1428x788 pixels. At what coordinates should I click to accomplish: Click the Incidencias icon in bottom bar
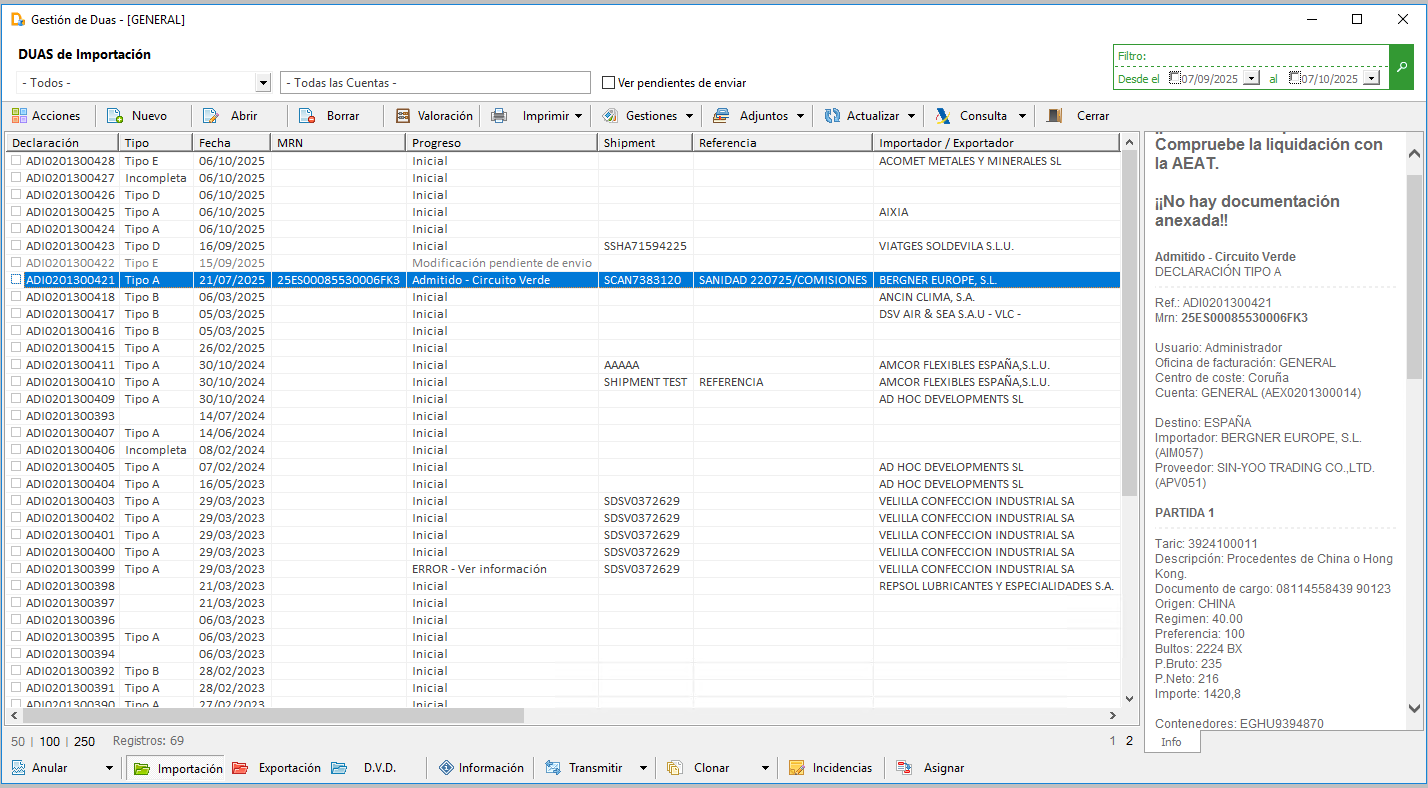797,768
